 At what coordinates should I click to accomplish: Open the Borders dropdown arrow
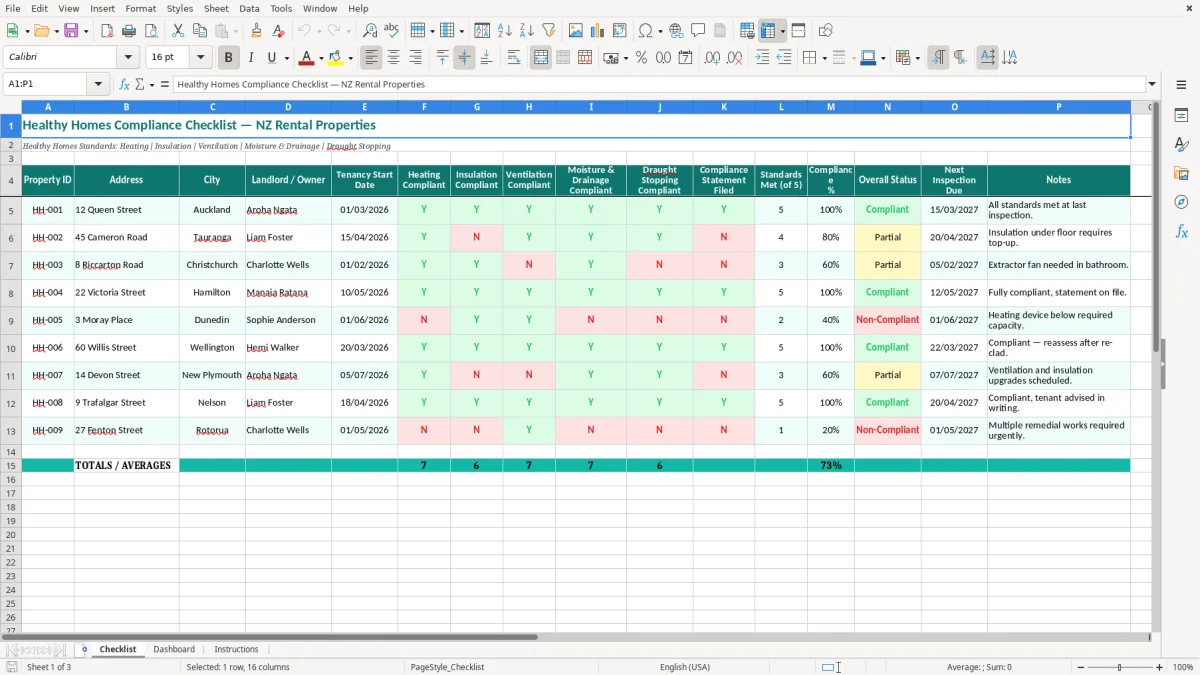click(x=823, y=58)
